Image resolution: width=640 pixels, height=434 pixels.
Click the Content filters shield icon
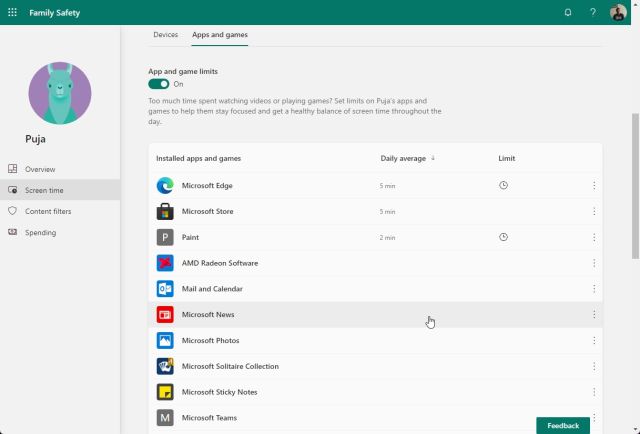point(13,211)
